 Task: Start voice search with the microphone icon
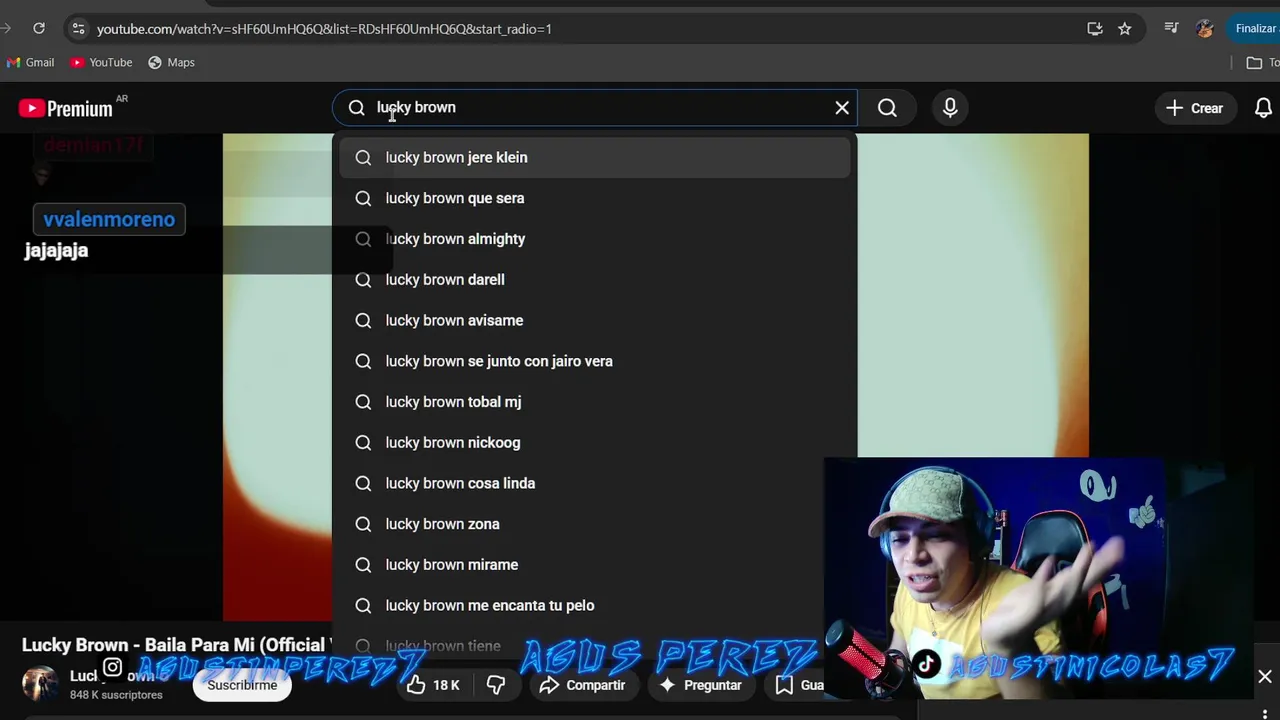click(950, 108)
